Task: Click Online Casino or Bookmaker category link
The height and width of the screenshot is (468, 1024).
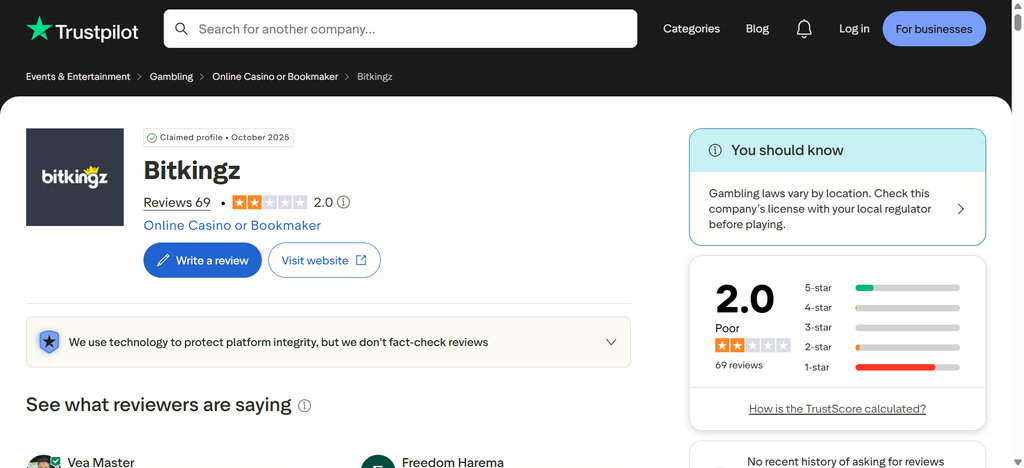Action: pyautogui.click(x=232, y=225)
